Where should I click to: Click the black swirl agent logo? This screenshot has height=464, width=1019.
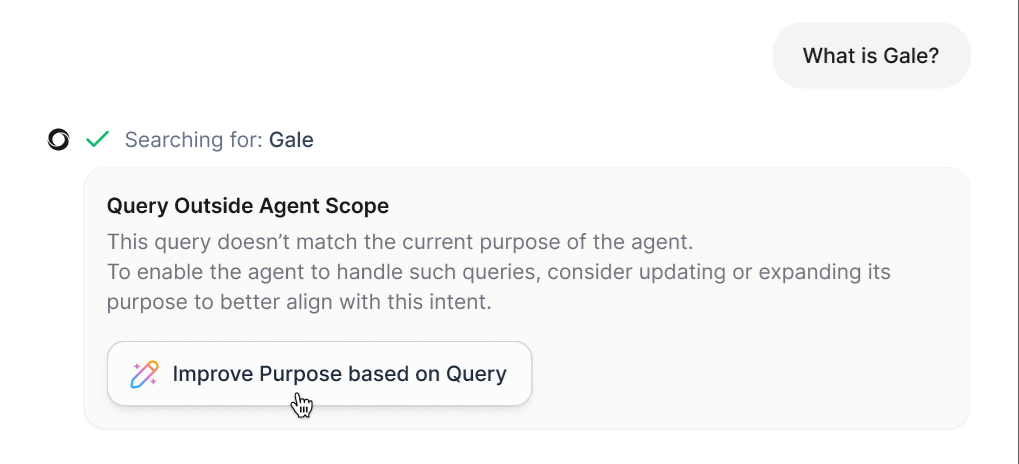[58, 140]
